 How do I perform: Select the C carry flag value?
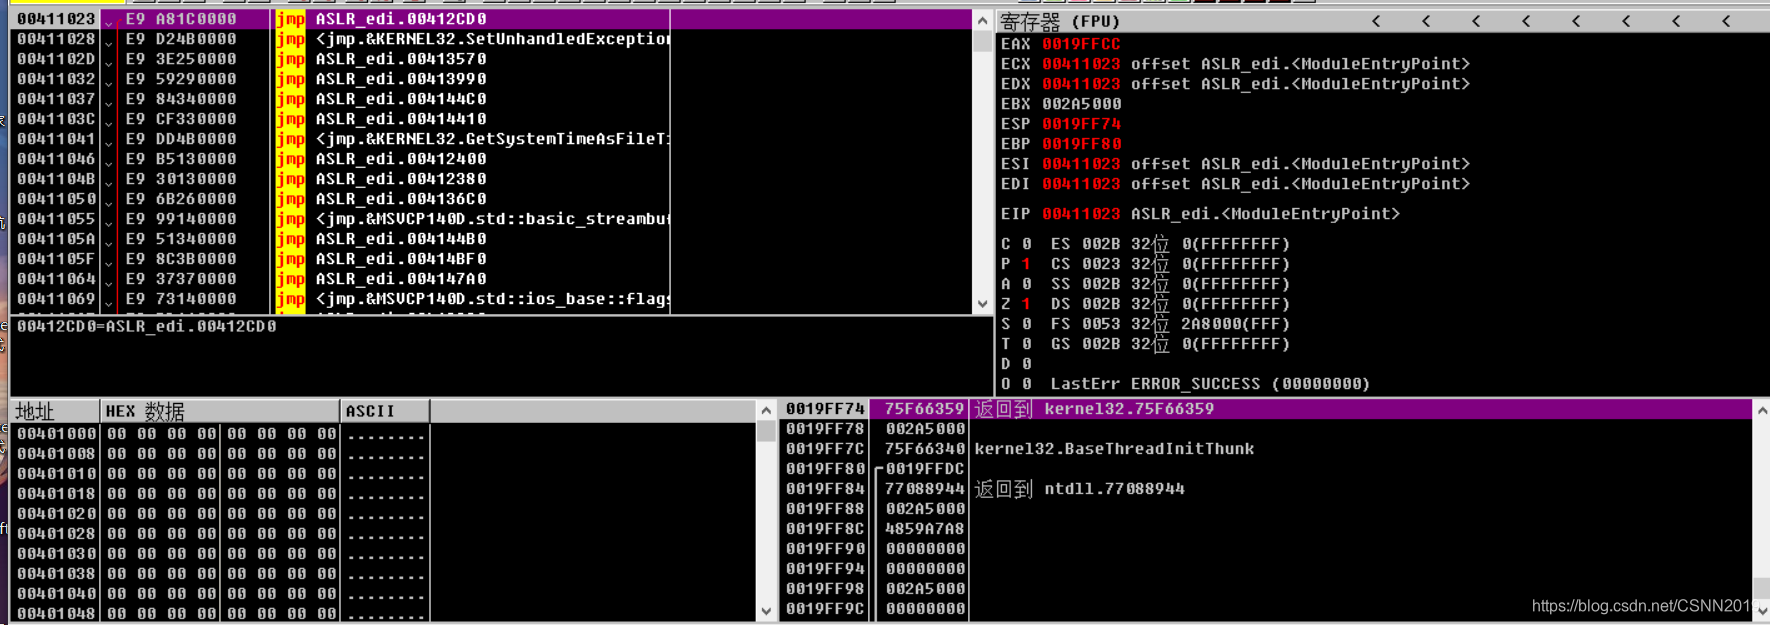[1026, 244]
